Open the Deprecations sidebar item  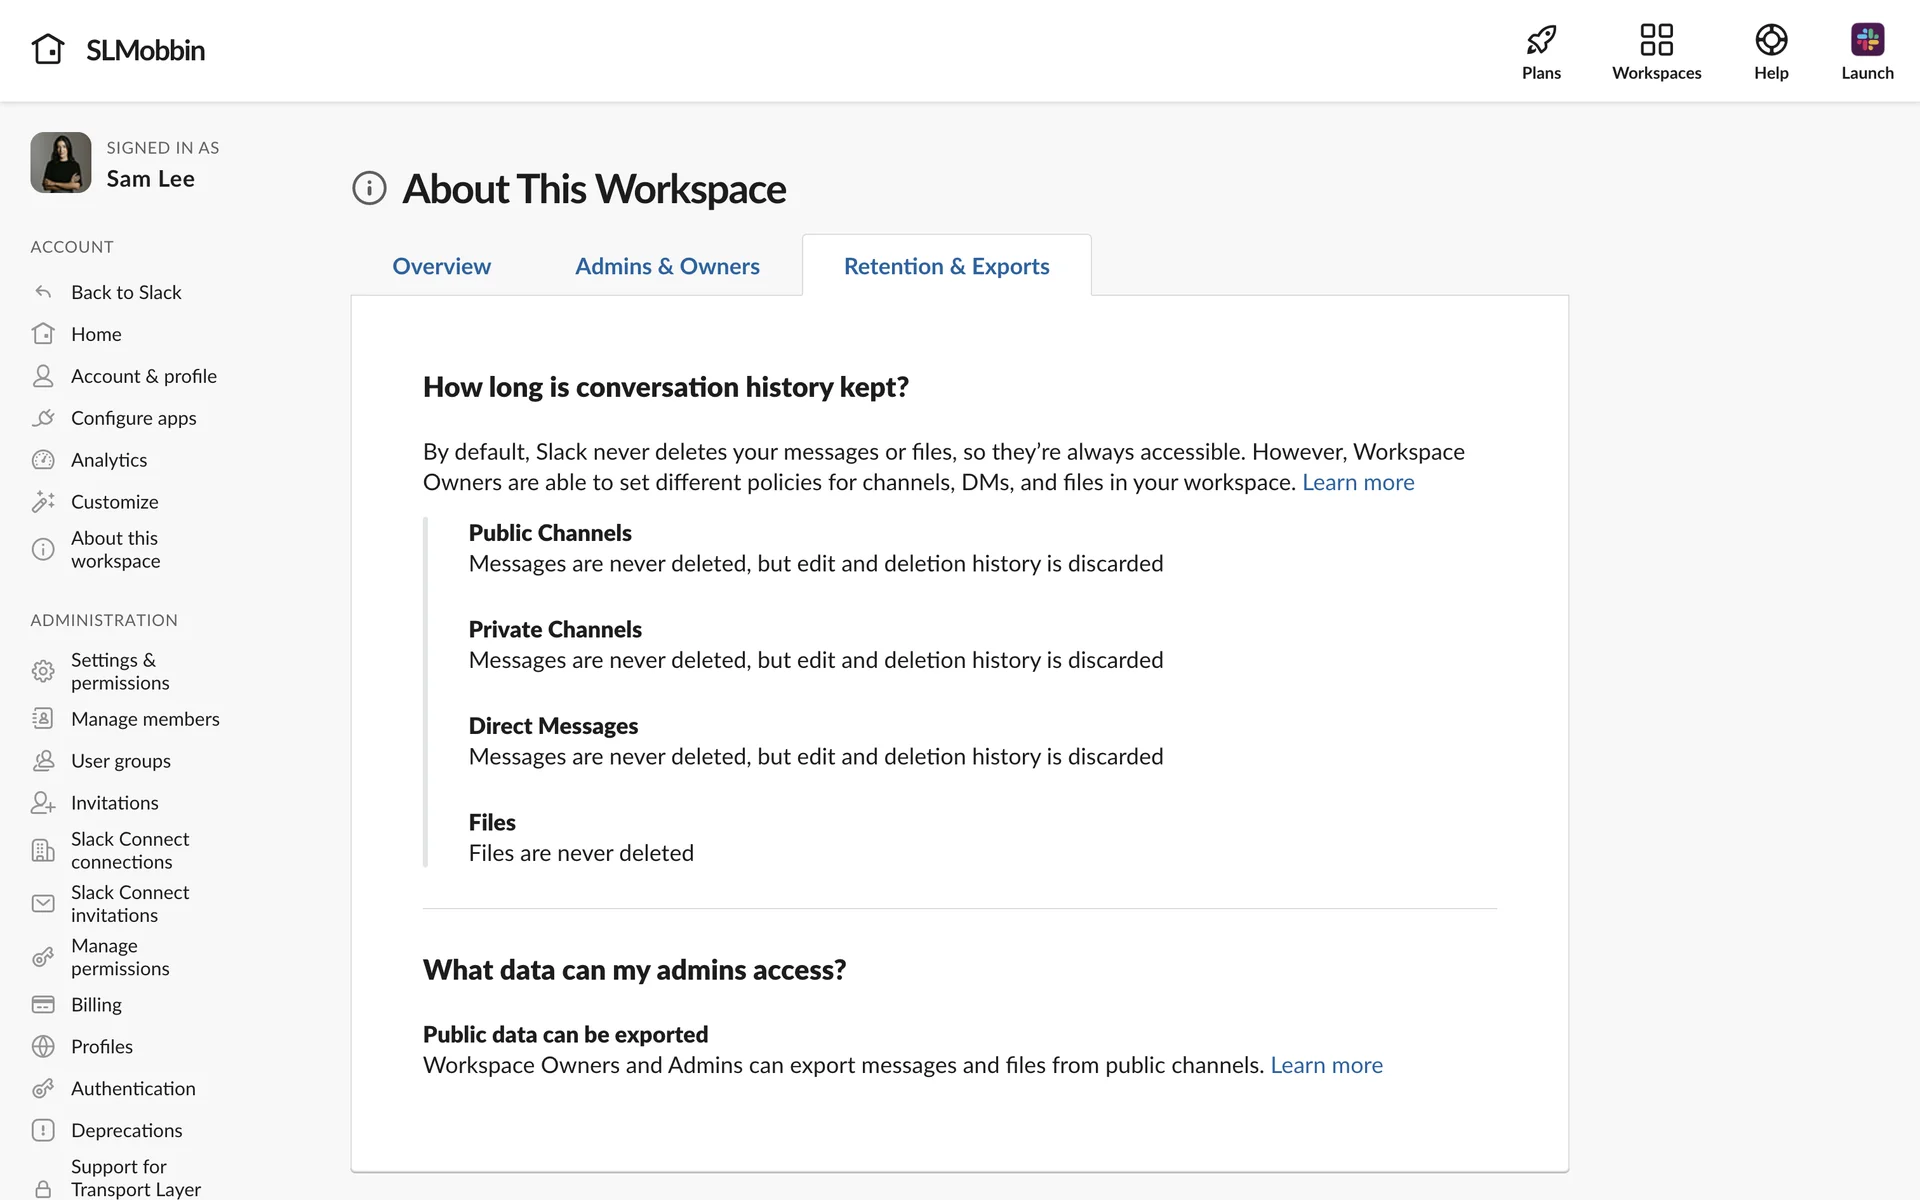(x=126, y=1130)
